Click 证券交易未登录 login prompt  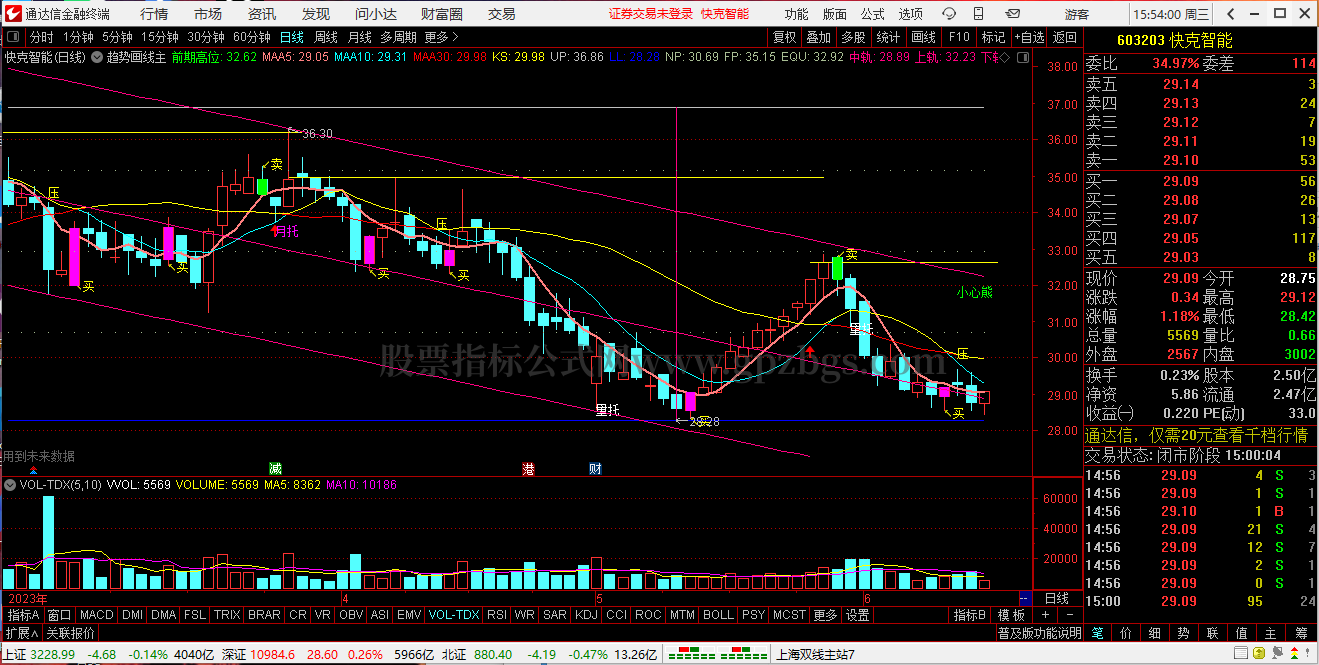[651, 14]
